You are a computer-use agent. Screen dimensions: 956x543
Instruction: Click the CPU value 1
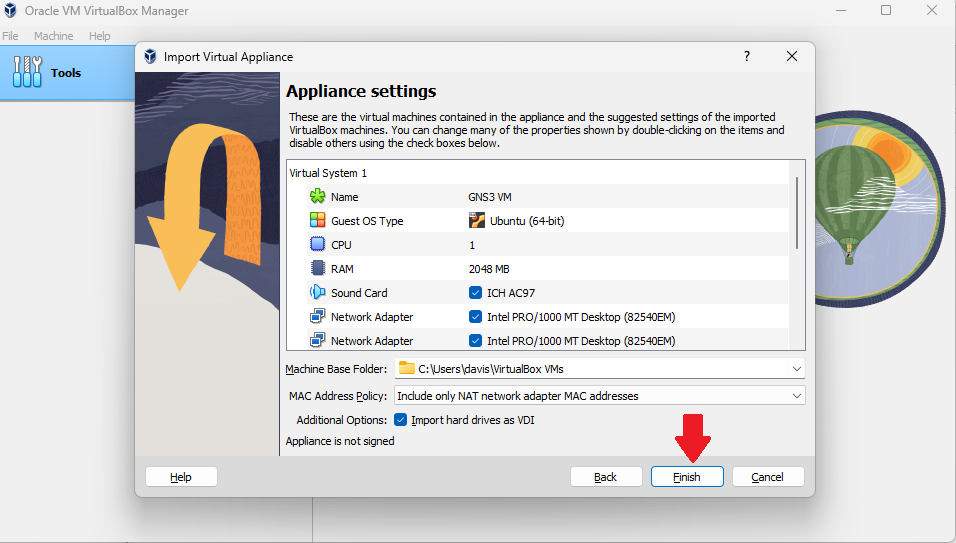tap(472, 245)
